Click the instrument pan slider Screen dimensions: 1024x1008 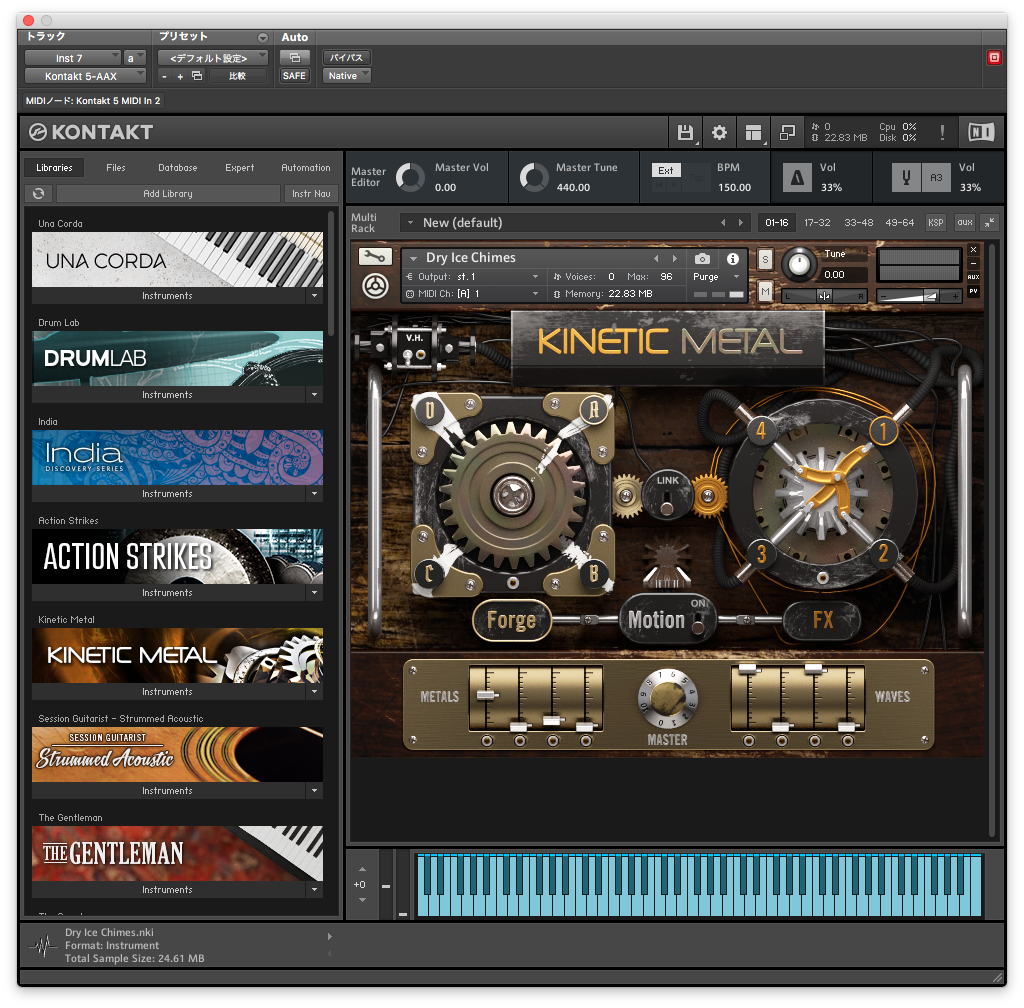(x=824, y=296)
